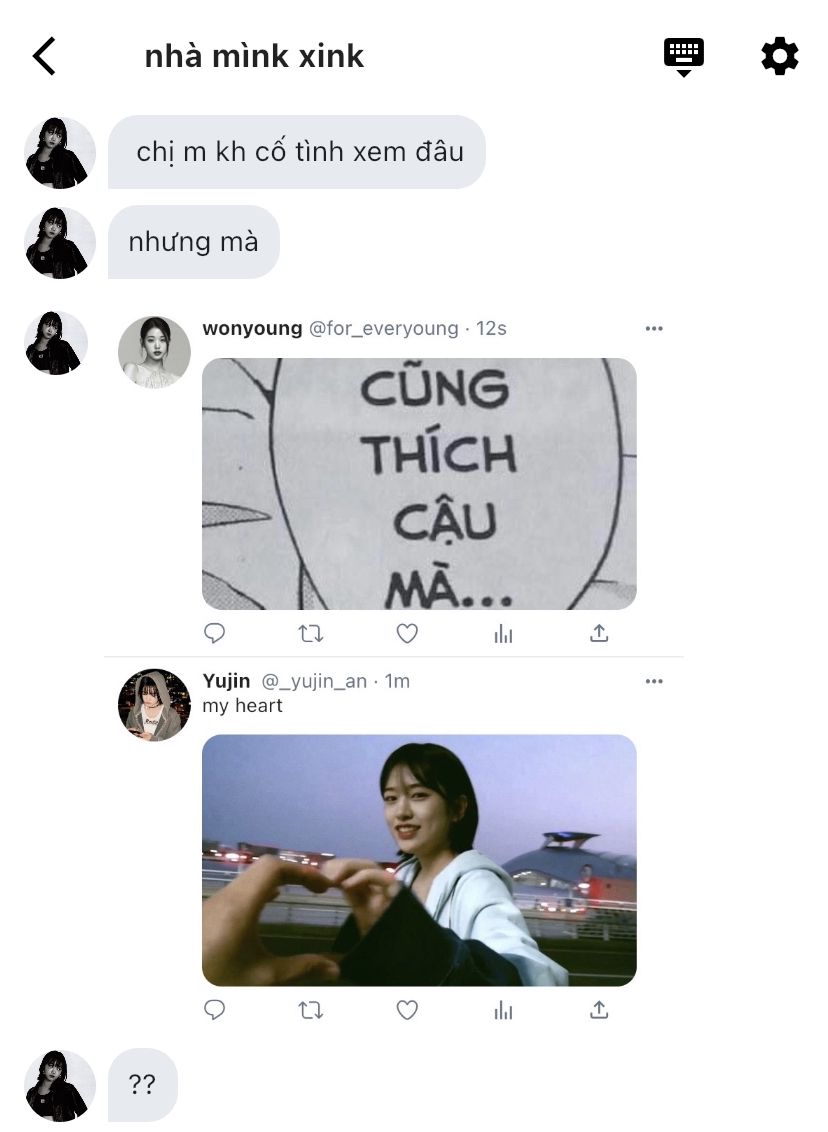828x1132 pixels.
Task: Reply to wonyoung's tweet
Action: click(214, 633)
